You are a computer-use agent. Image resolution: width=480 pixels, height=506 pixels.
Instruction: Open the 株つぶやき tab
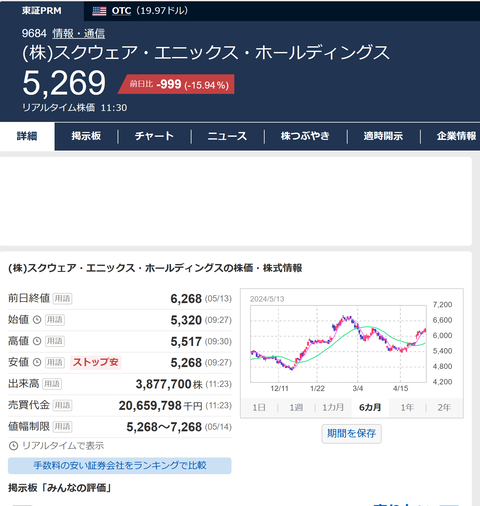coord(305,136)
